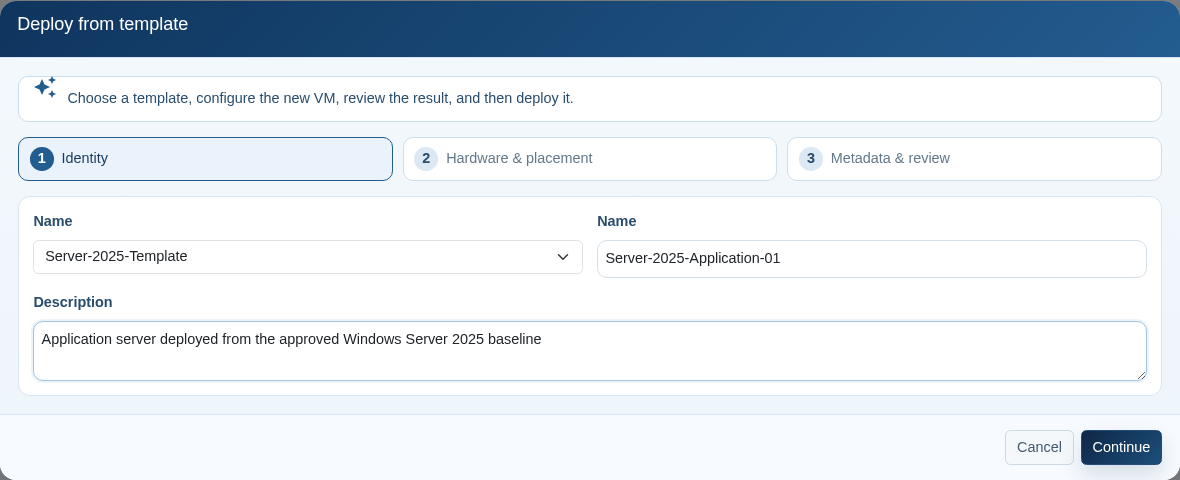1180x480 pixels.
Task: Cancel the deploy from template dialog
Action: coord(1039,448)
